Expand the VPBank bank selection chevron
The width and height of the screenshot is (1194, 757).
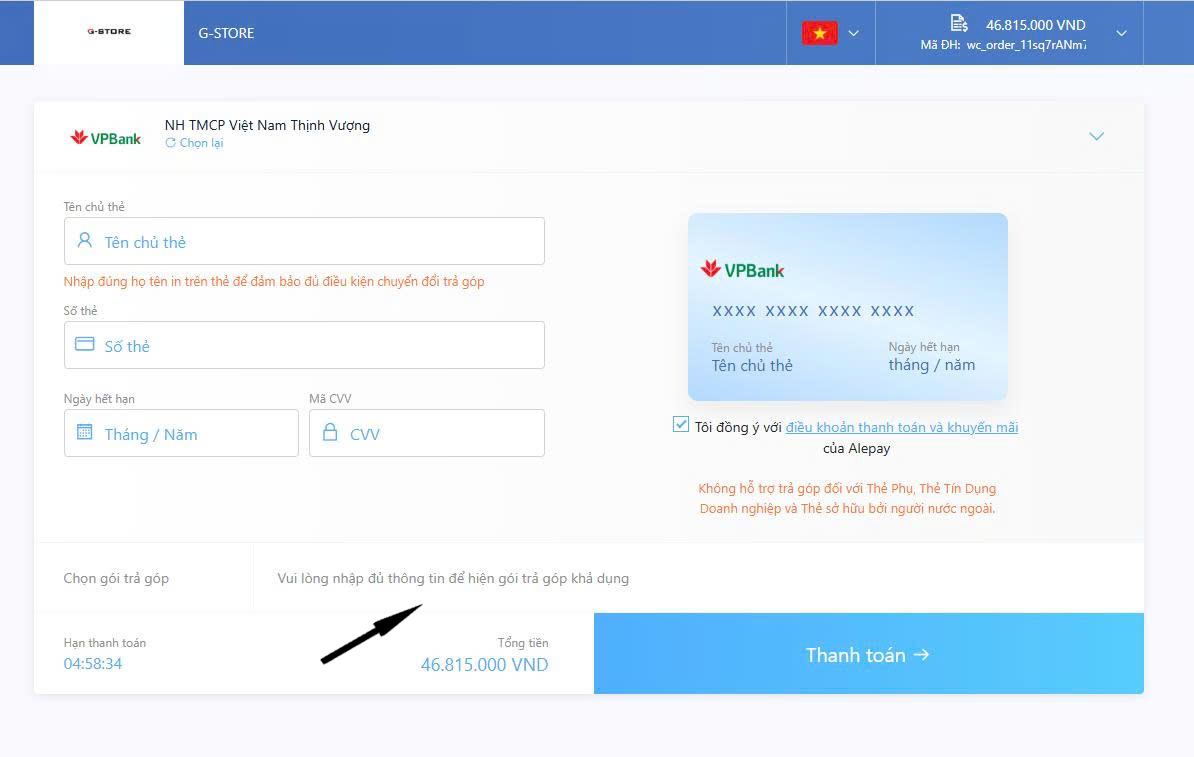[1096, 136]
